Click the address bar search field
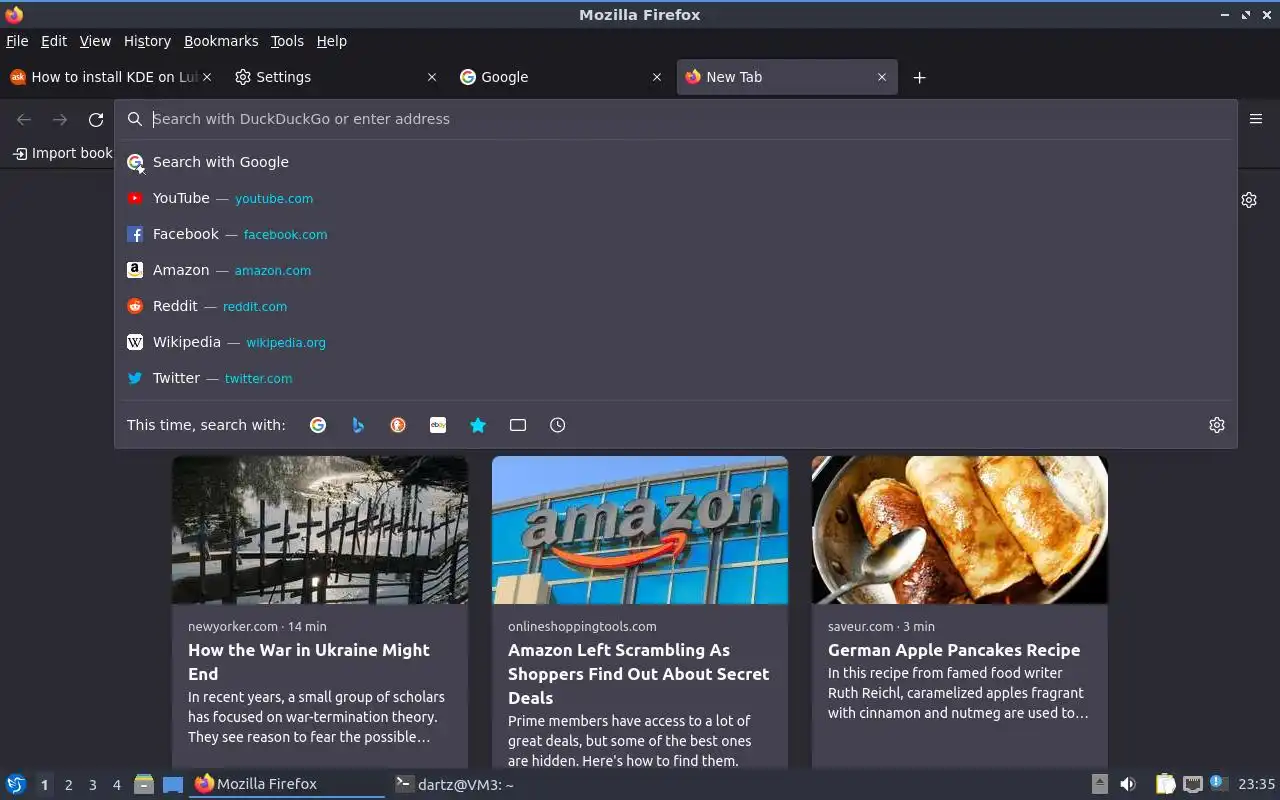Viewport: 1280px width, 800px height. click(x=676, y=119)
